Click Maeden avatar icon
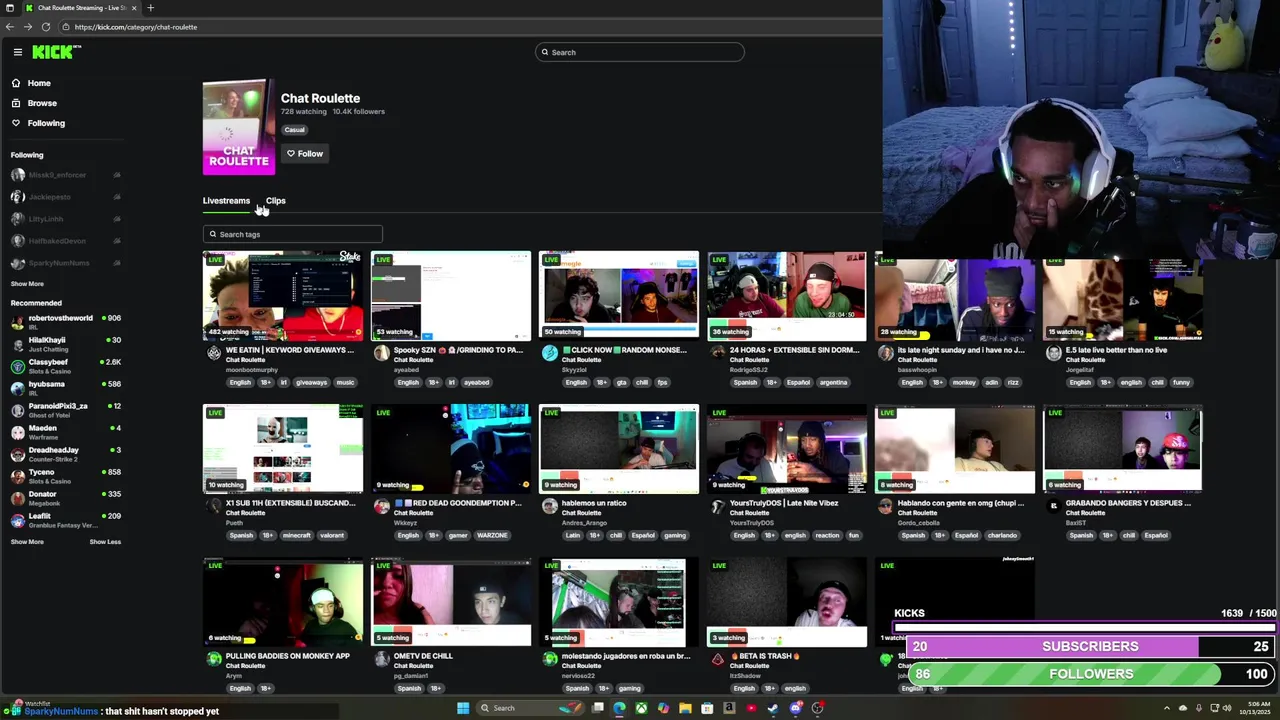This screenshot has width=1280, height=720. coord(18,432)
